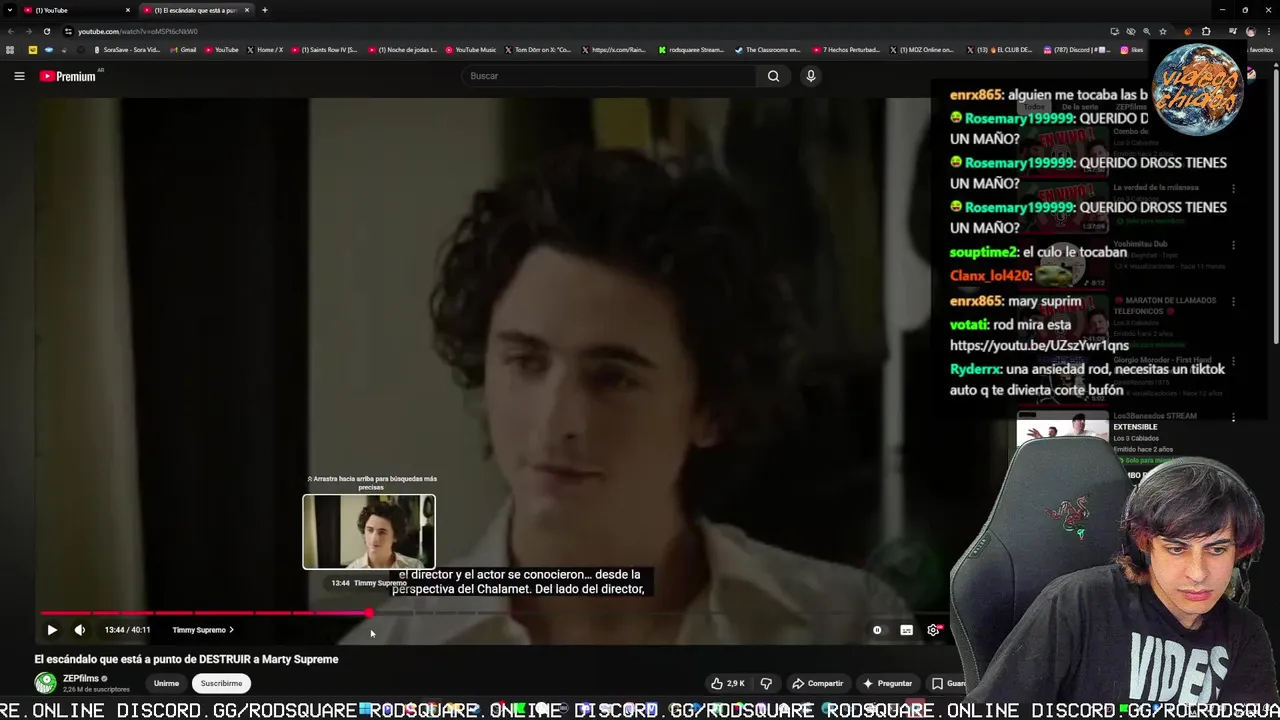Click the search magnifier button
The height and width of the screenshot is (720, 1280).
[773, 76]
